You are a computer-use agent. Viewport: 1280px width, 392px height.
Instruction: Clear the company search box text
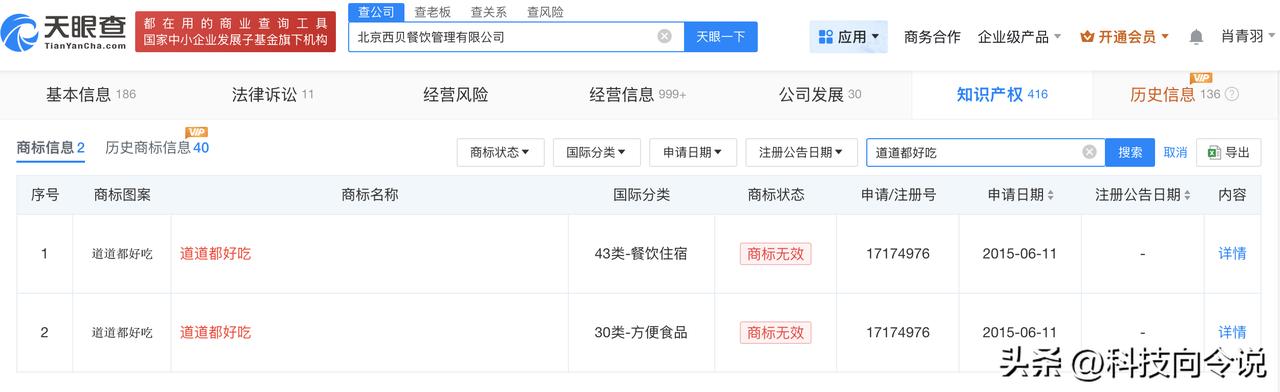(x=664, y=36)
